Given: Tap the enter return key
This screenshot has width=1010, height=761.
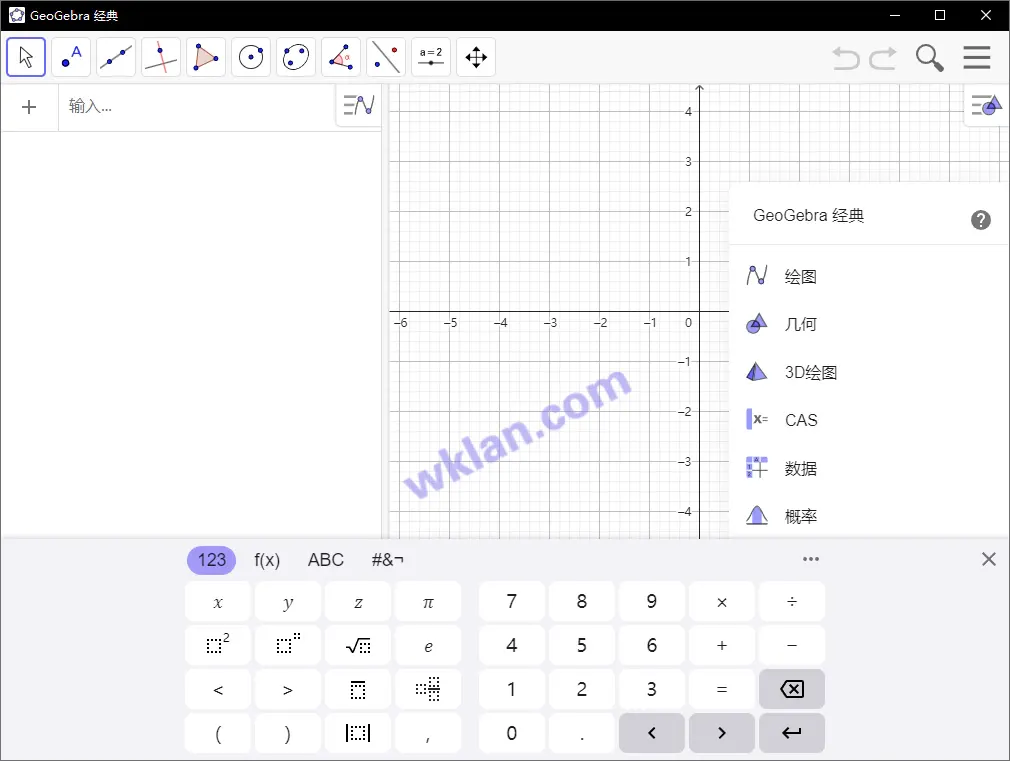Looking at the screenshot, I should [792, 733].
